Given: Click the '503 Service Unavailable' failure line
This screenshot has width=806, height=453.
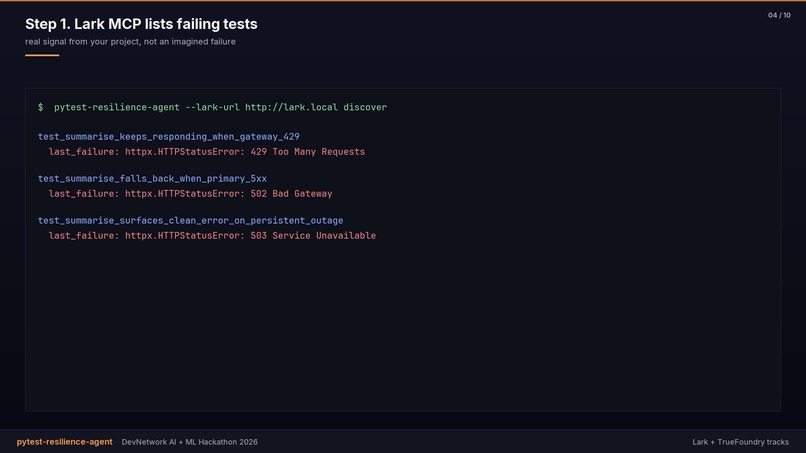Looking at the screenshot, I should pyautogui.click(x=212, y=235).
